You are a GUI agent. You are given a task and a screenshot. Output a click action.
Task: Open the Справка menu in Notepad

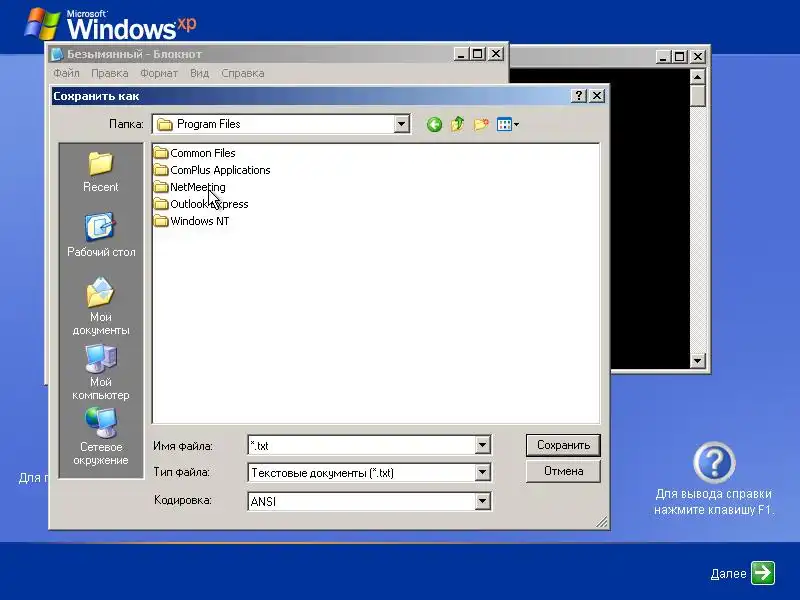[243, 73]
